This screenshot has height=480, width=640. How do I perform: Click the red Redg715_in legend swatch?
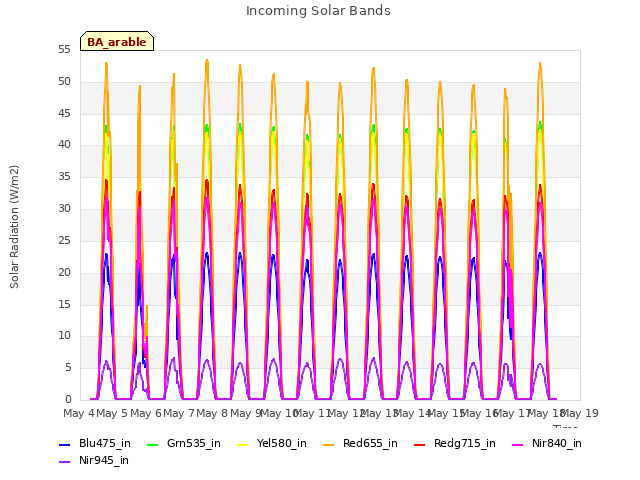pyautogui.click(x=419, y=444)
